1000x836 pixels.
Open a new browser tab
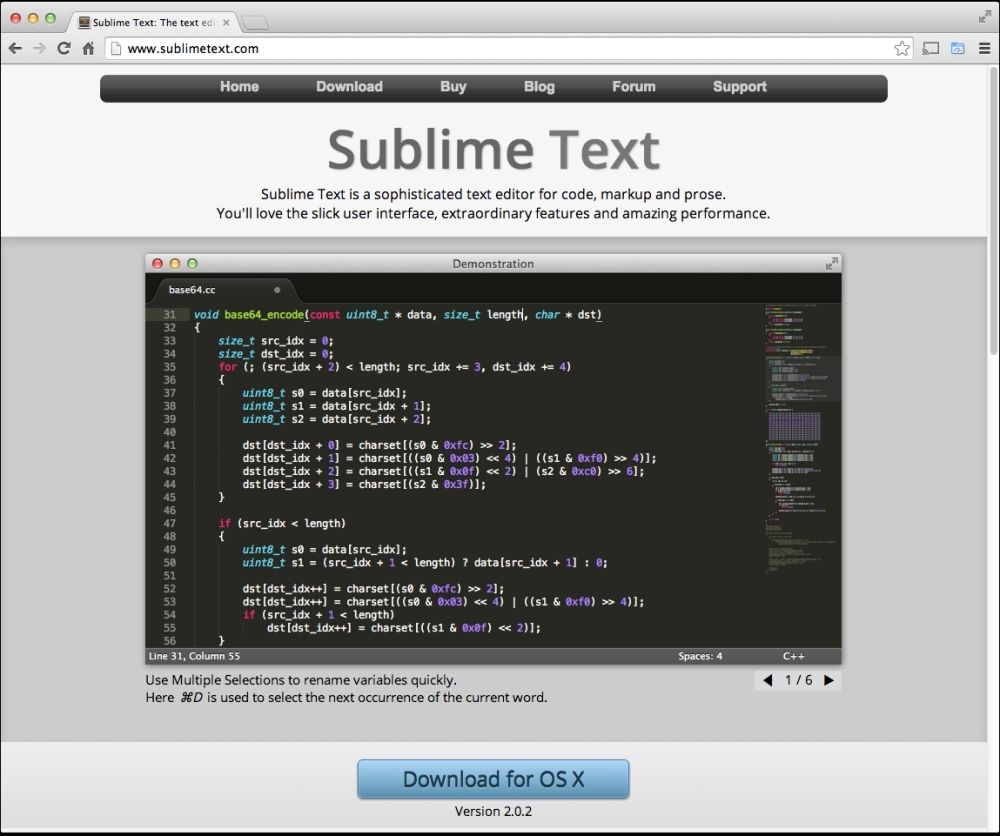click(x=255, y=23)
